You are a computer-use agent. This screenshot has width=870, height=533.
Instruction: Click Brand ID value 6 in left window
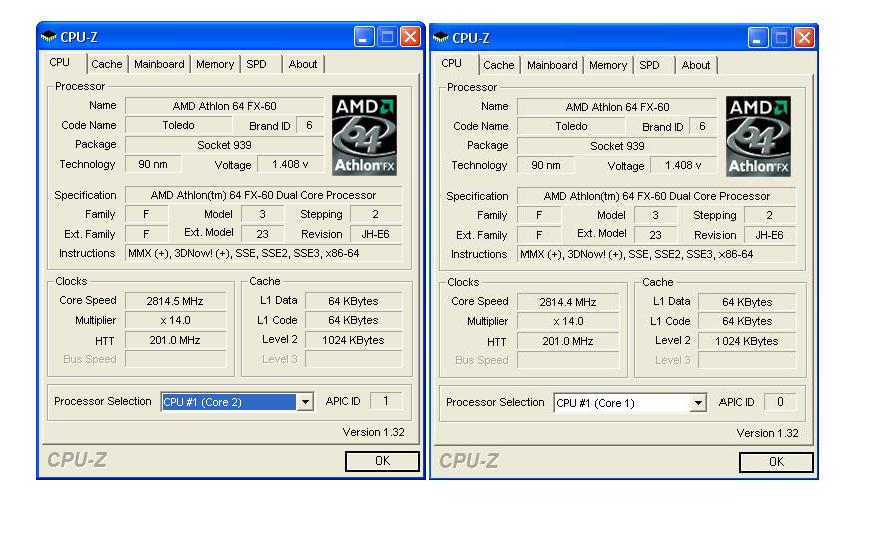point(310,125)
